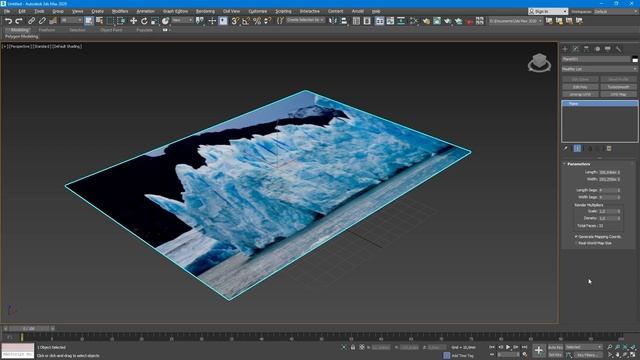Click the Length value input field
The width and height of the screenshot is (640, 360).
point(608,172)
